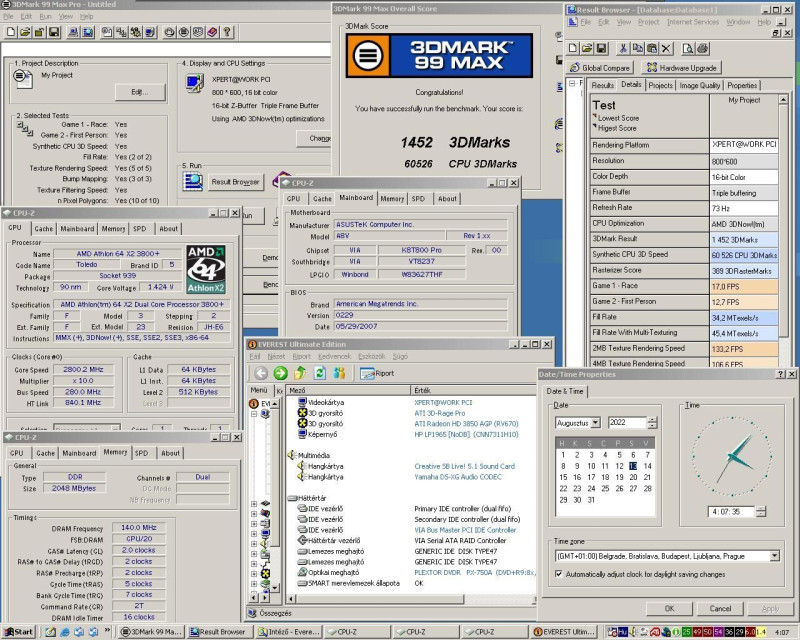Select Projects tab in Result Browser
This screenshot has height=640, width=800.
pyautogui.click(x=660, y=85)
